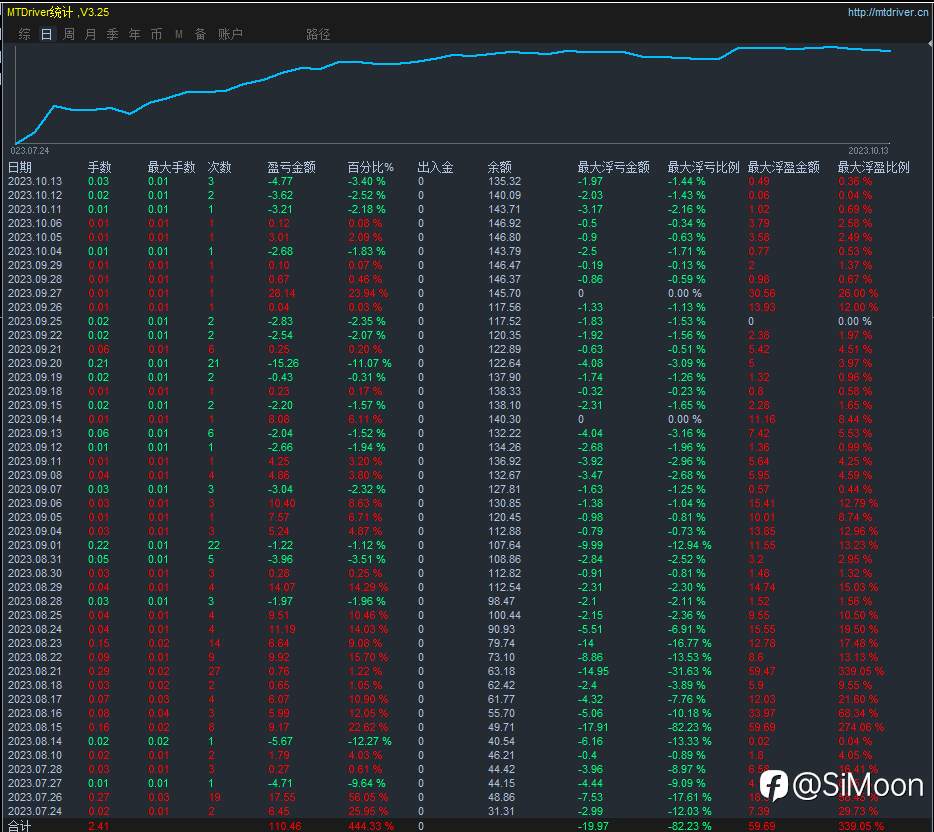
Task: Open the 周 weekly statistics tab
Action: [69, 34]
